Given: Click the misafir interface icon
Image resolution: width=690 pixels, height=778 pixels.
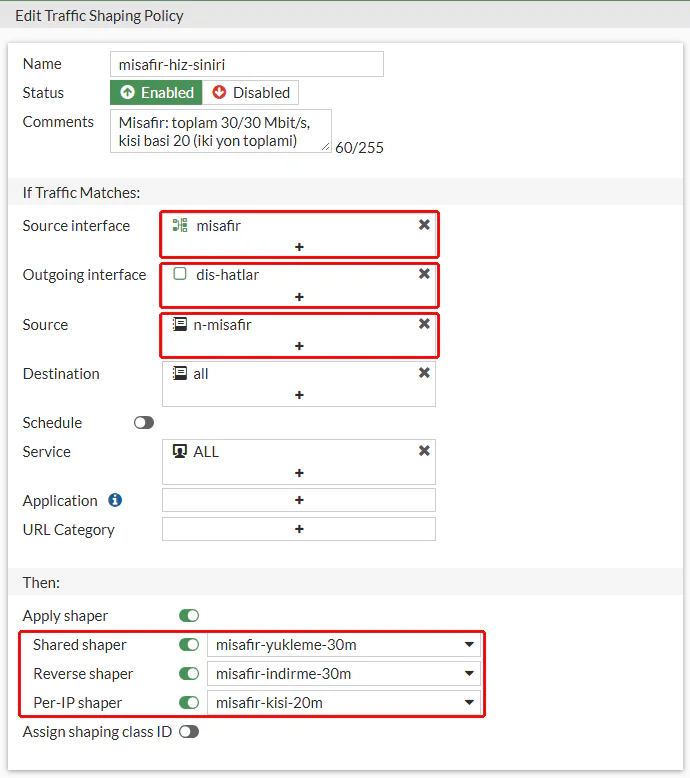Looking at the screenshot, I should 180,225.
